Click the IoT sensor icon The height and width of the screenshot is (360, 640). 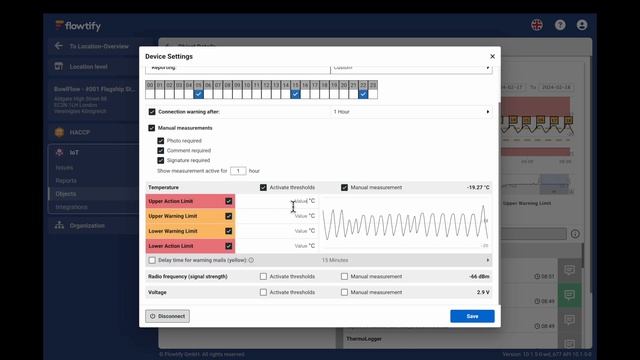pyautogui.click(x=59, y=152)
